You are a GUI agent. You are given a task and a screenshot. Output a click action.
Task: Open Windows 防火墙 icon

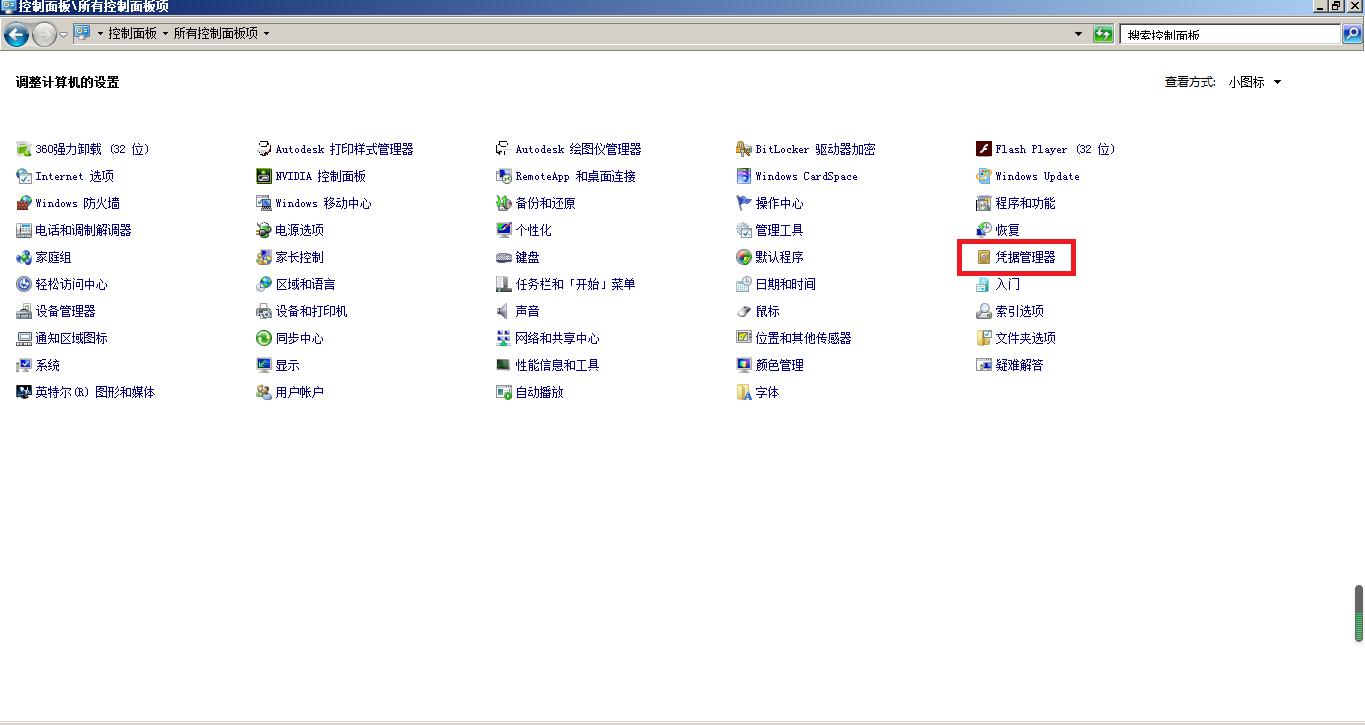pos(24,203)
